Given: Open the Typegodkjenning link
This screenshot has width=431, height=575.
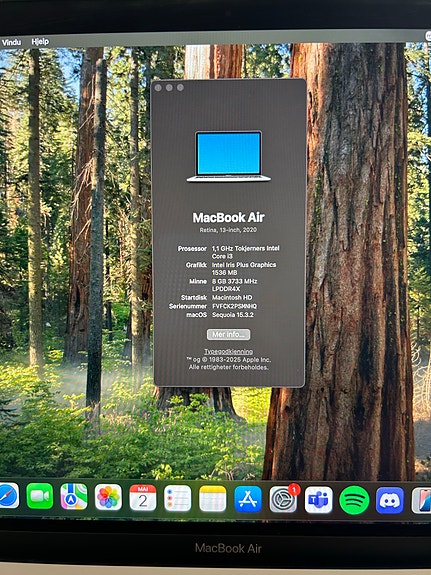Looking at the screenshot, I should pyautogui.click(x=229, y=351).
